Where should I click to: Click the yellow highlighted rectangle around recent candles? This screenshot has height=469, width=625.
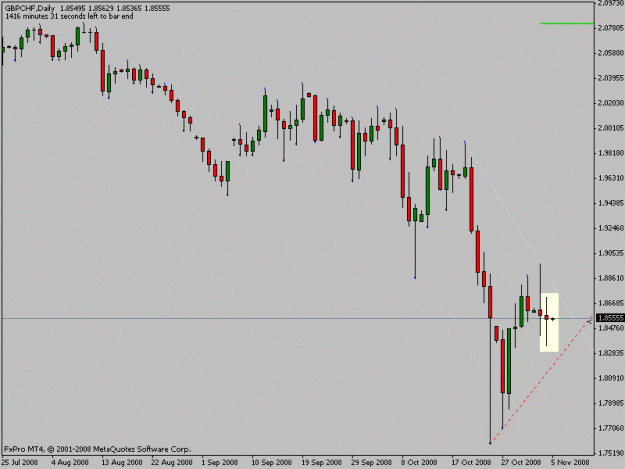549,322
